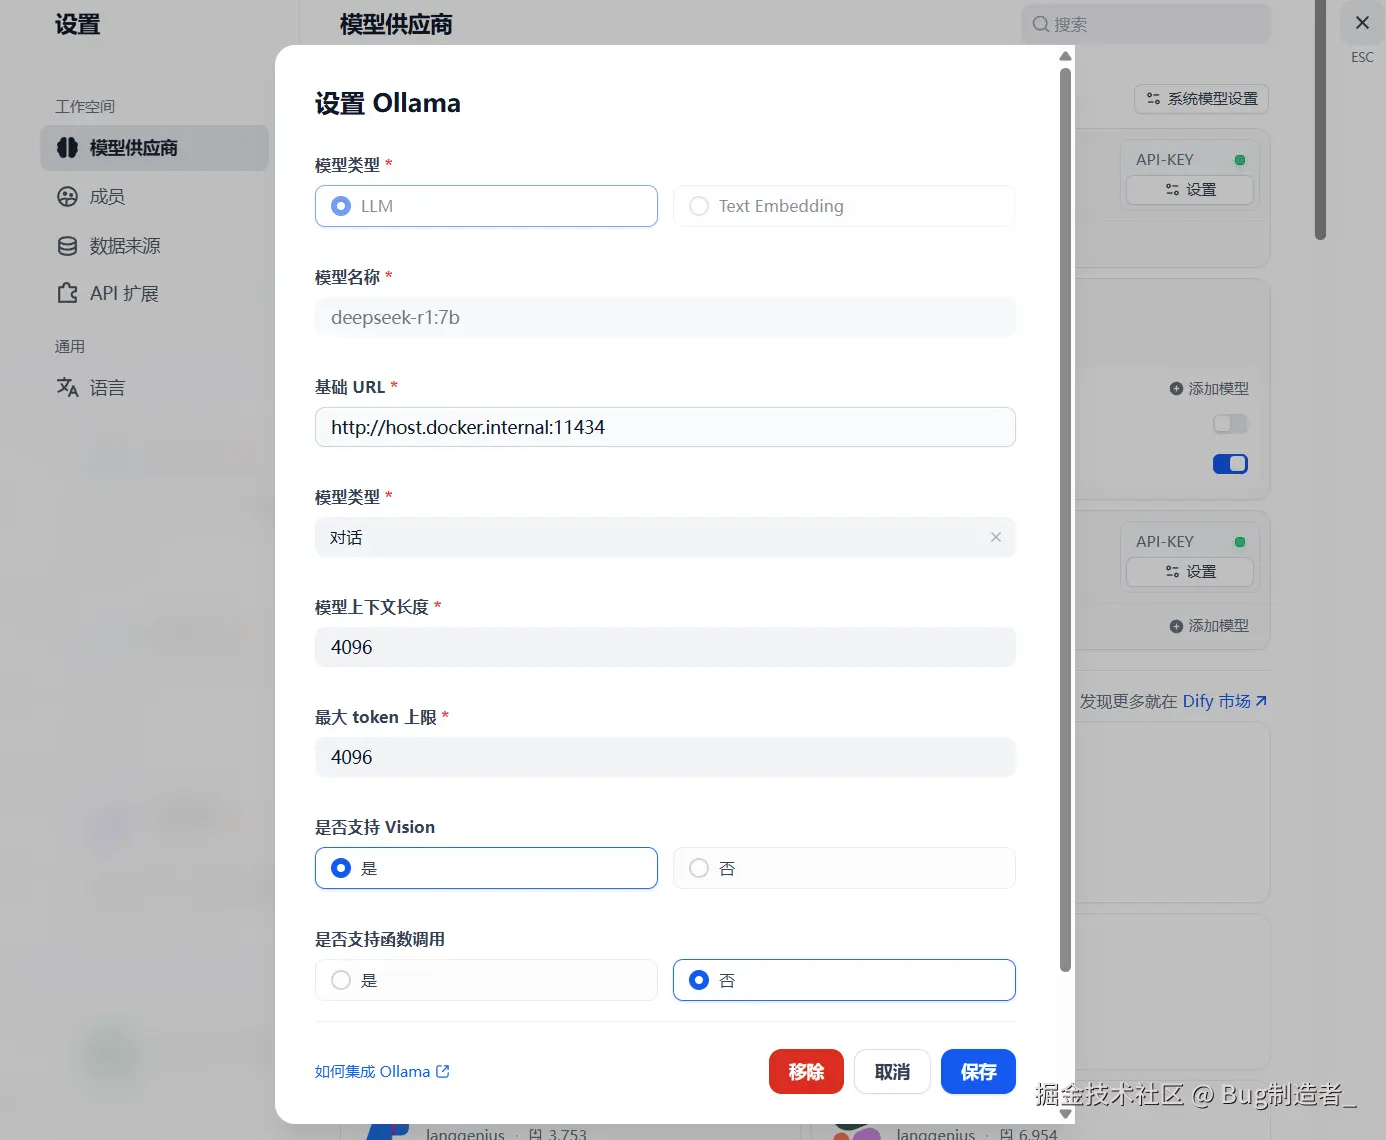Click the 保存 save button
This screenshot has height=1140, width=1386.
click(x=977, y=1071)
